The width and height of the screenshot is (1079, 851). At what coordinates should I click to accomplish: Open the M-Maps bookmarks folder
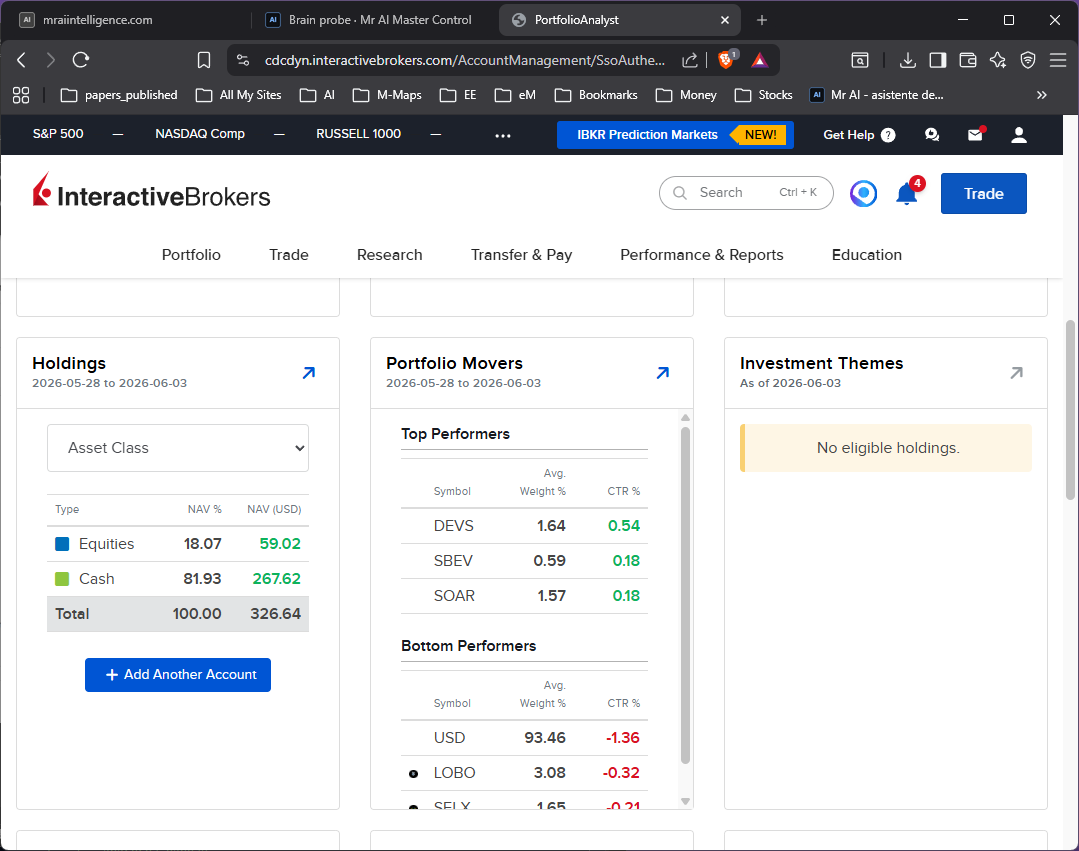[387, 95]
